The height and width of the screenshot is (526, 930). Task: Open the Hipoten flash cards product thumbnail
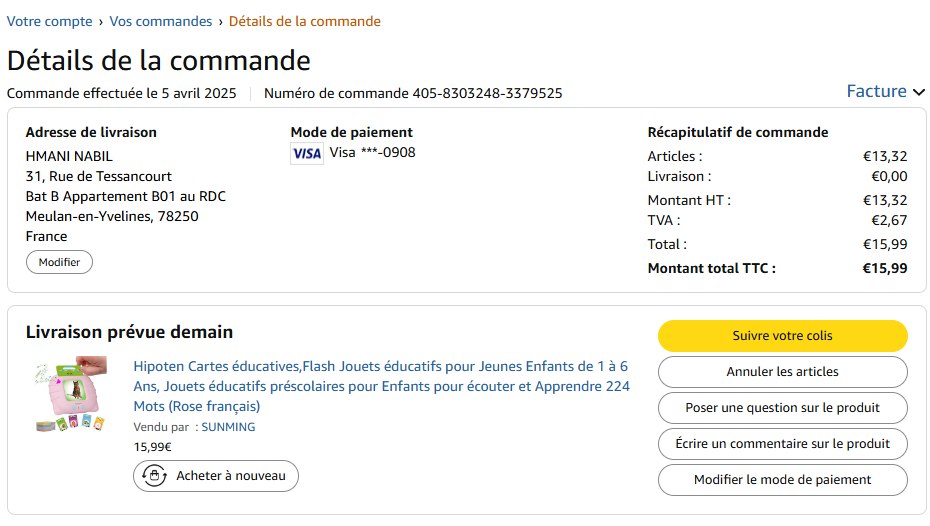point(68,394)
